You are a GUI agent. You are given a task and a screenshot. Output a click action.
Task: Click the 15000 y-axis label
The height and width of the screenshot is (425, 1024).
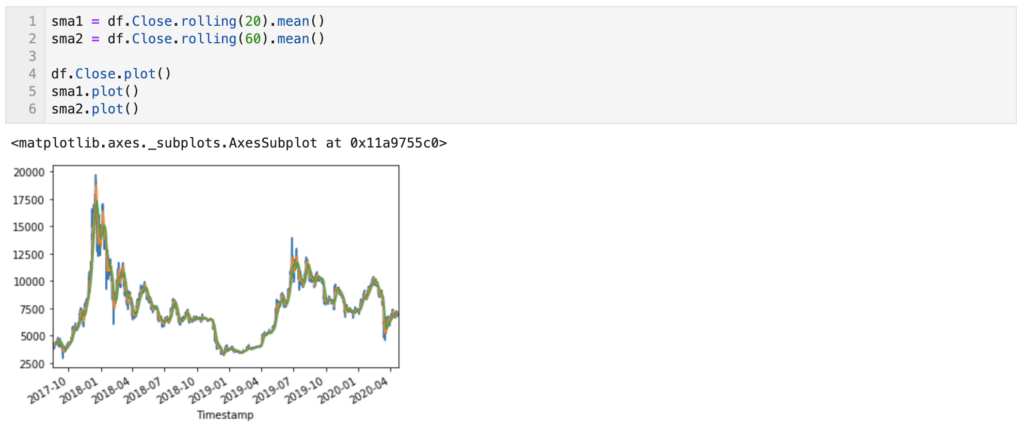[x=30, y=227]
